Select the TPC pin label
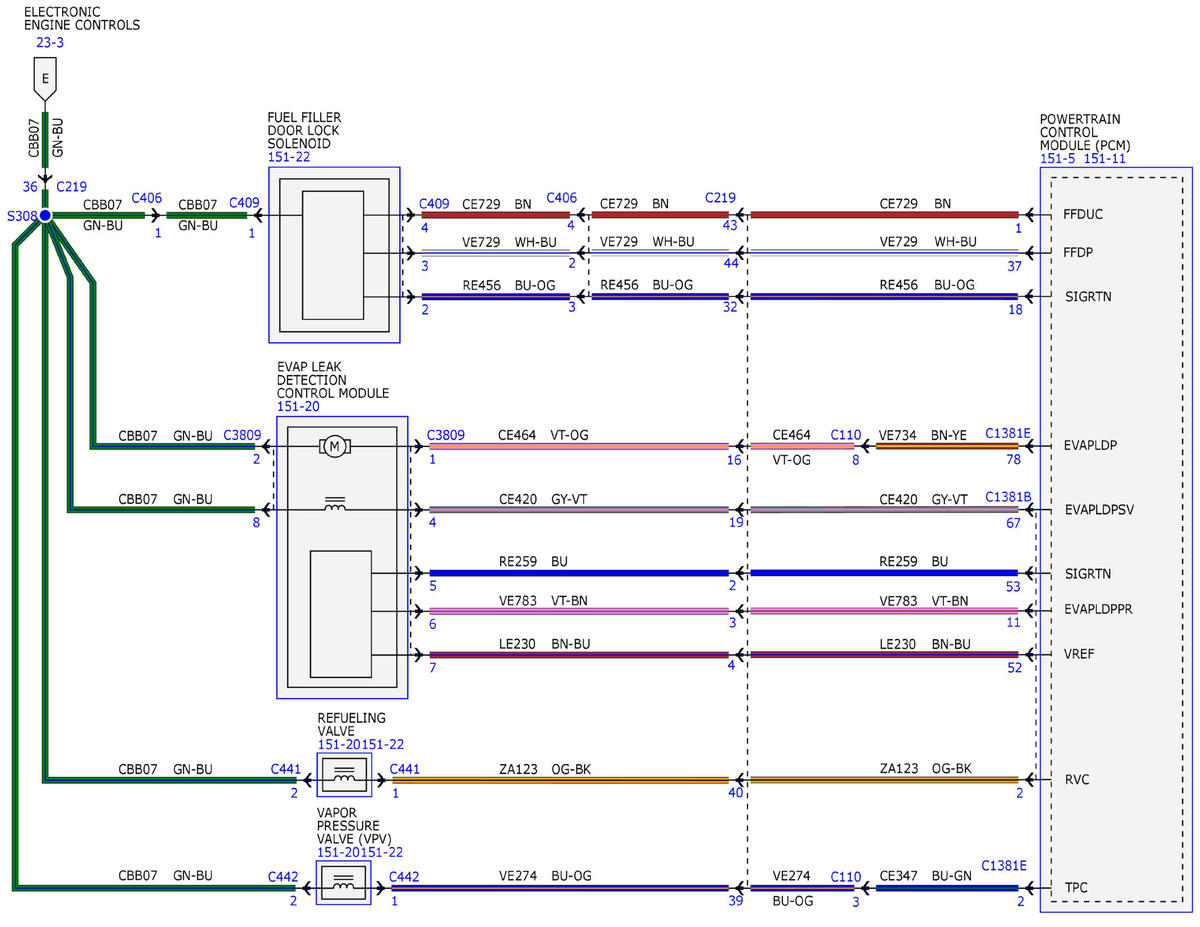The width and height of the screenshot is (1200, 927). click(x=1077, y=888)
